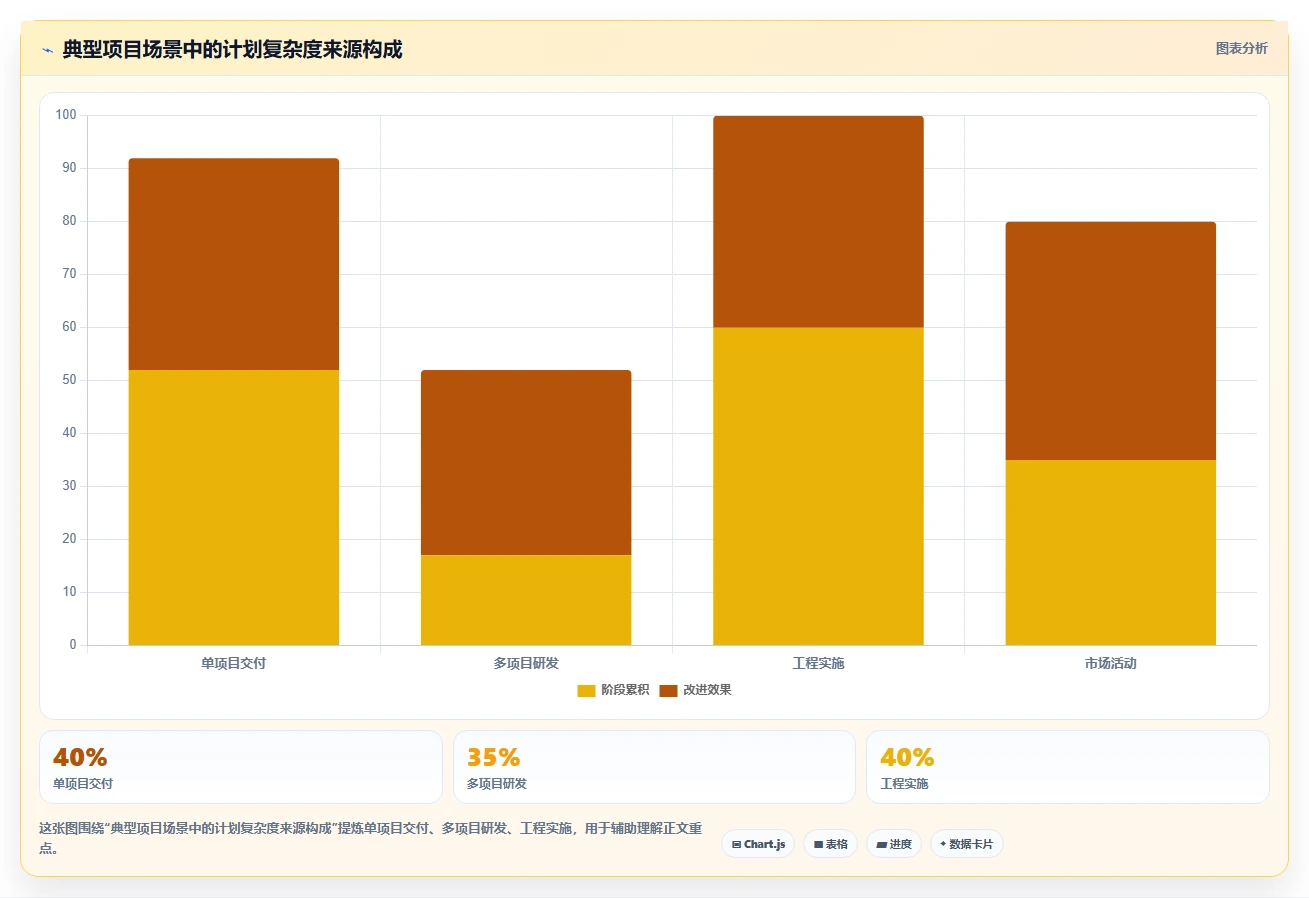The height and width of the screenshot is (898, 1309).
Task: Click the 图表分析 label in header
Action: pyautogui.click(x=1241, y=48)
